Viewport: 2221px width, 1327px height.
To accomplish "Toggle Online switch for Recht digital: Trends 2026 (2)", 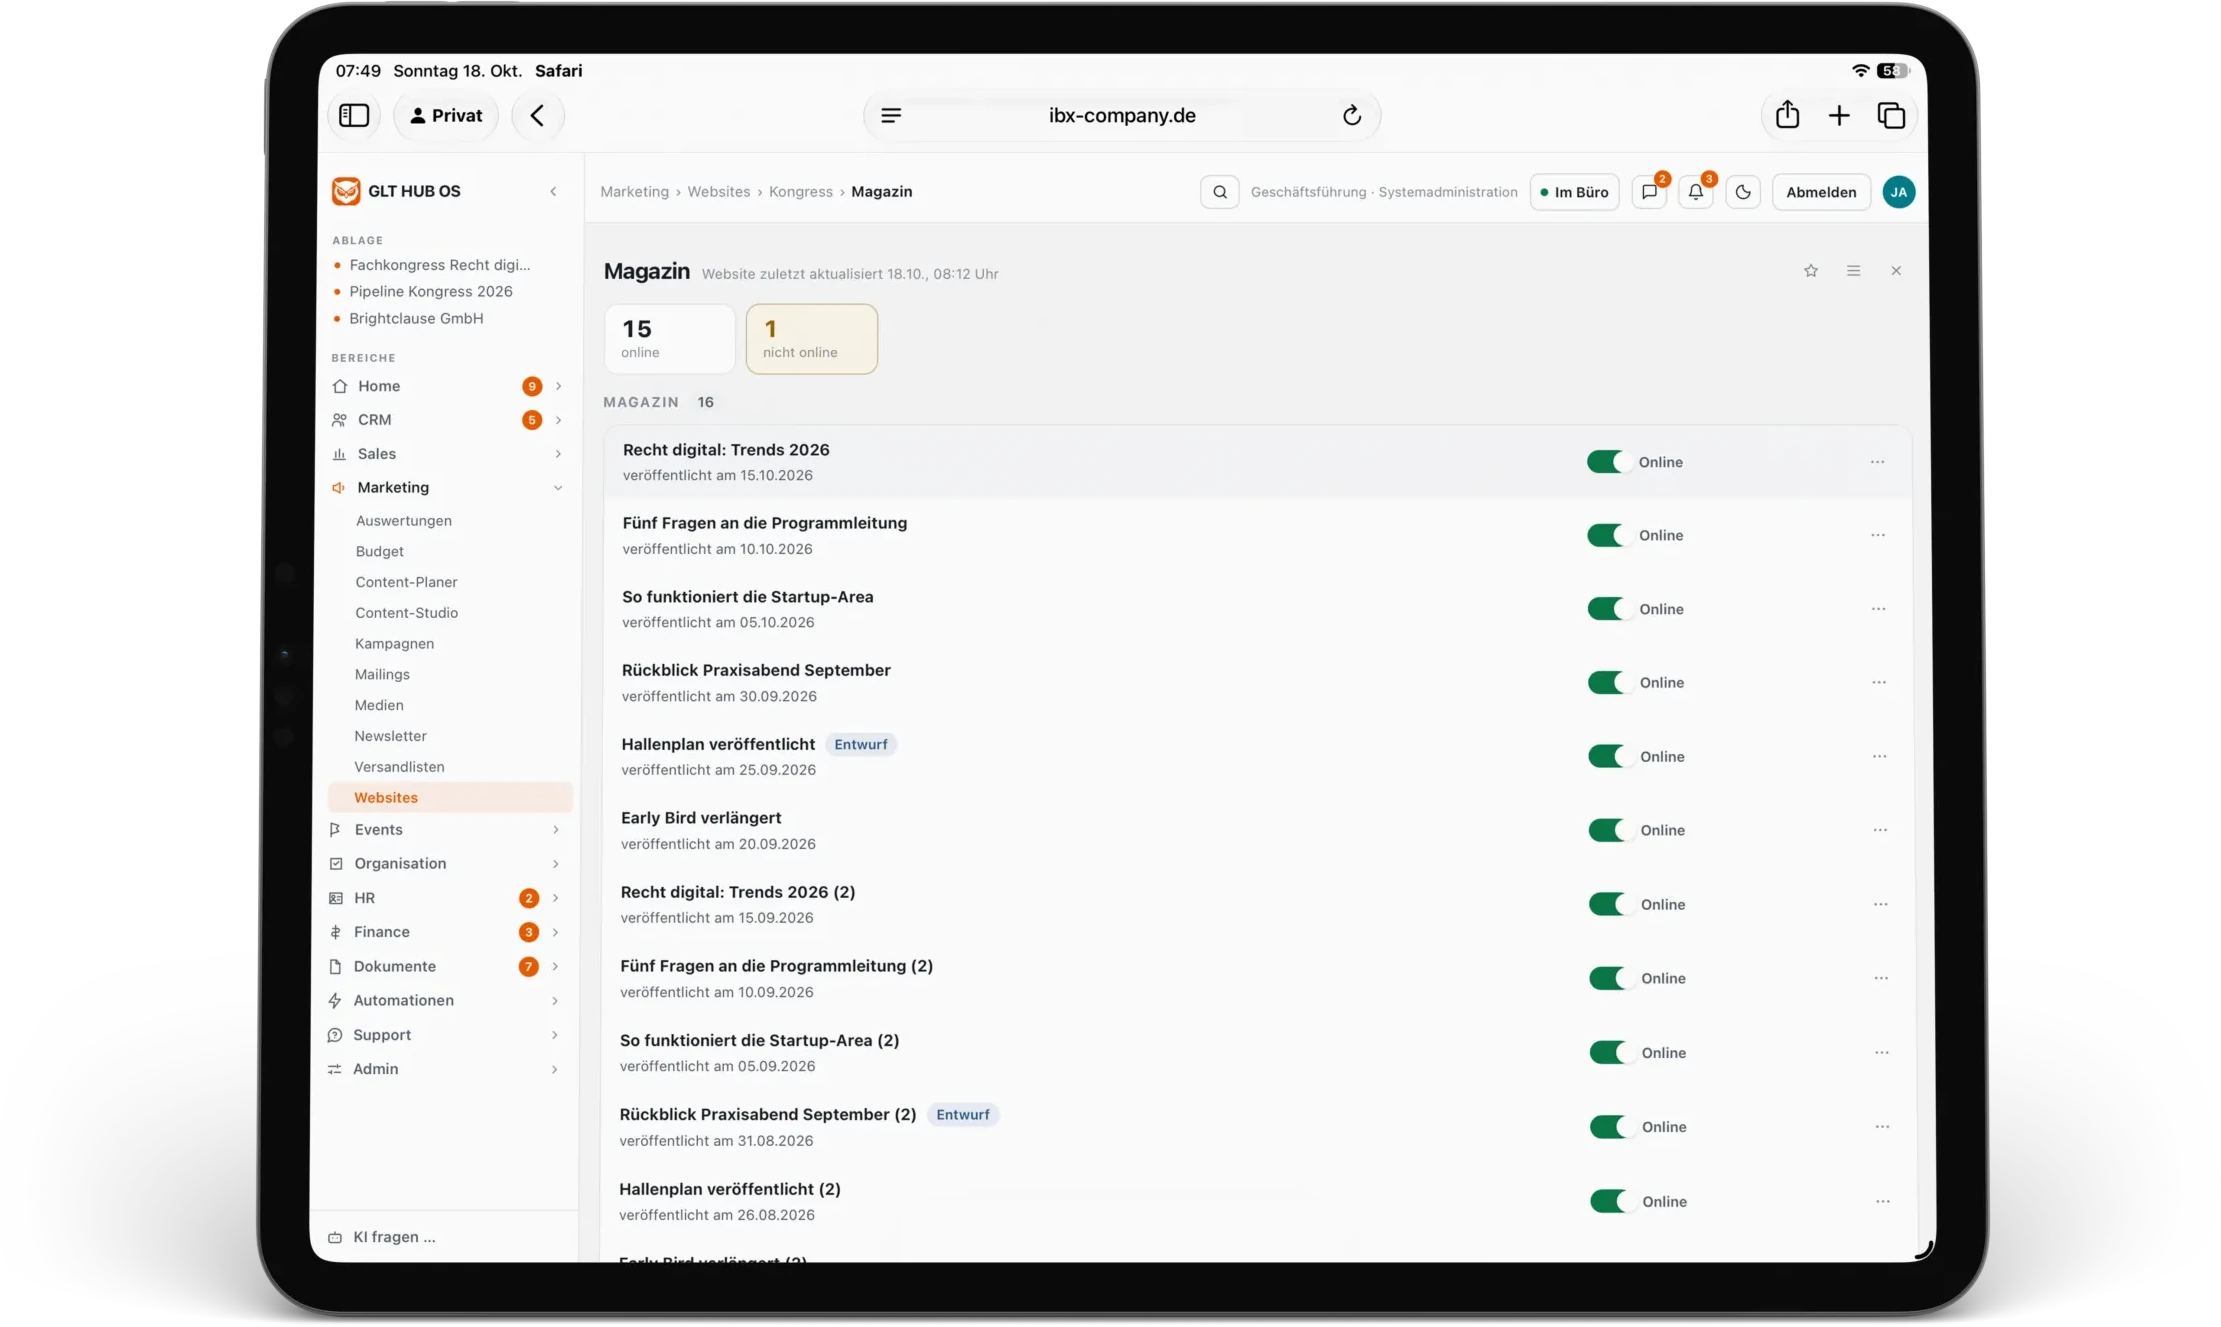I will pos(1610,904).
